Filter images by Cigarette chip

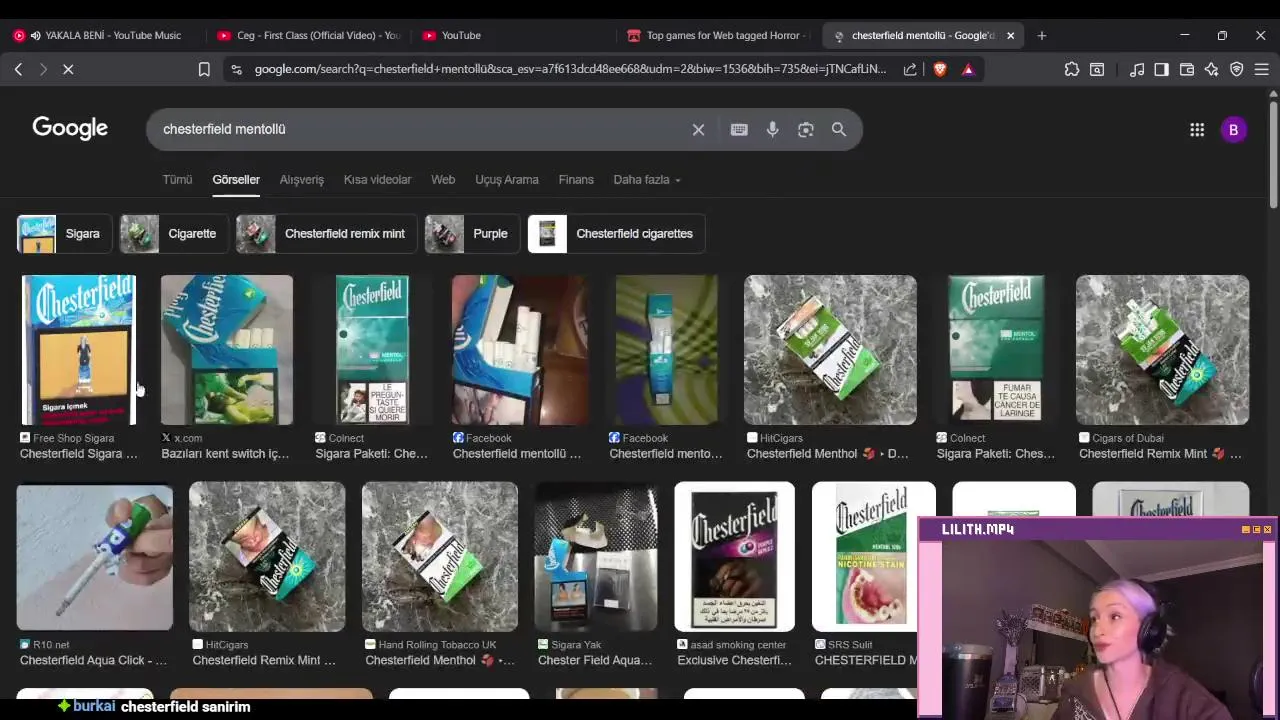click(173, 234)
